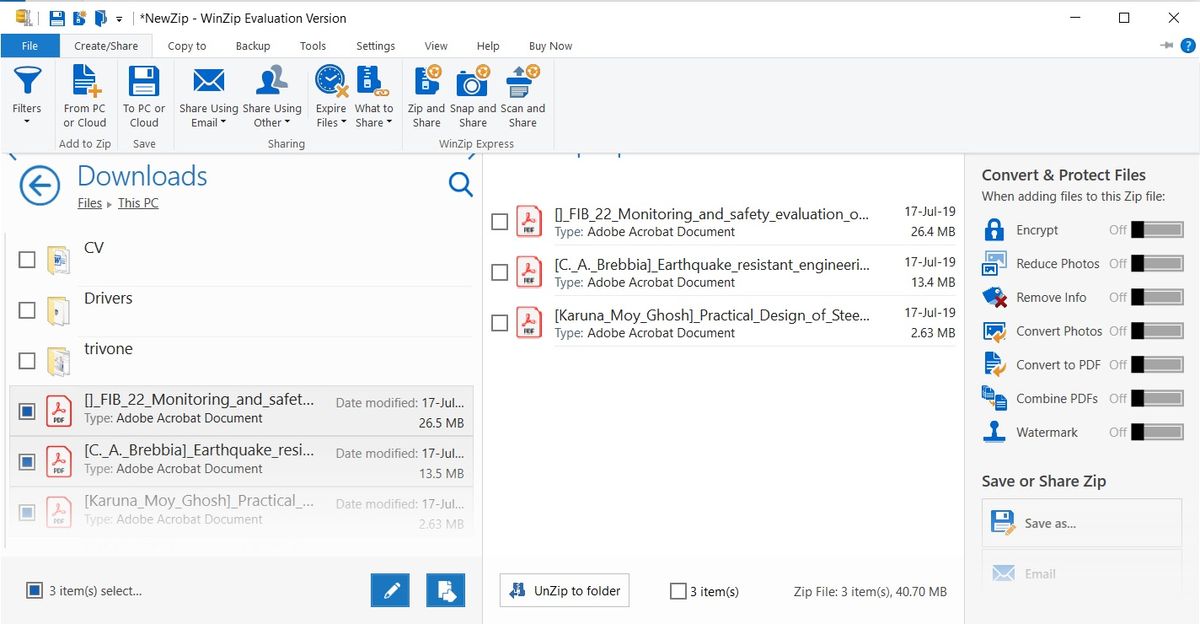The width and height of the screenshot is (1200, 624).
Task: Choose Snap and Share
Action: click(x=472, y=95)
